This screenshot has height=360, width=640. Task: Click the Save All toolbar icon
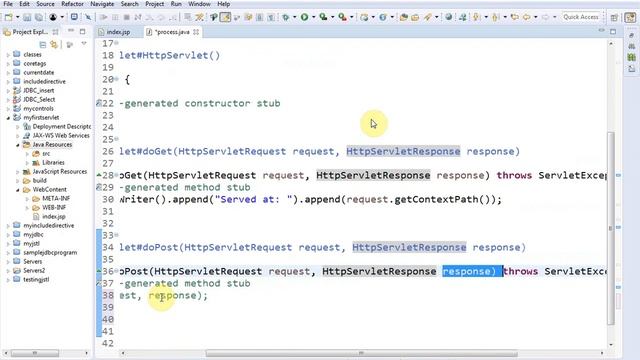[39, 17]
